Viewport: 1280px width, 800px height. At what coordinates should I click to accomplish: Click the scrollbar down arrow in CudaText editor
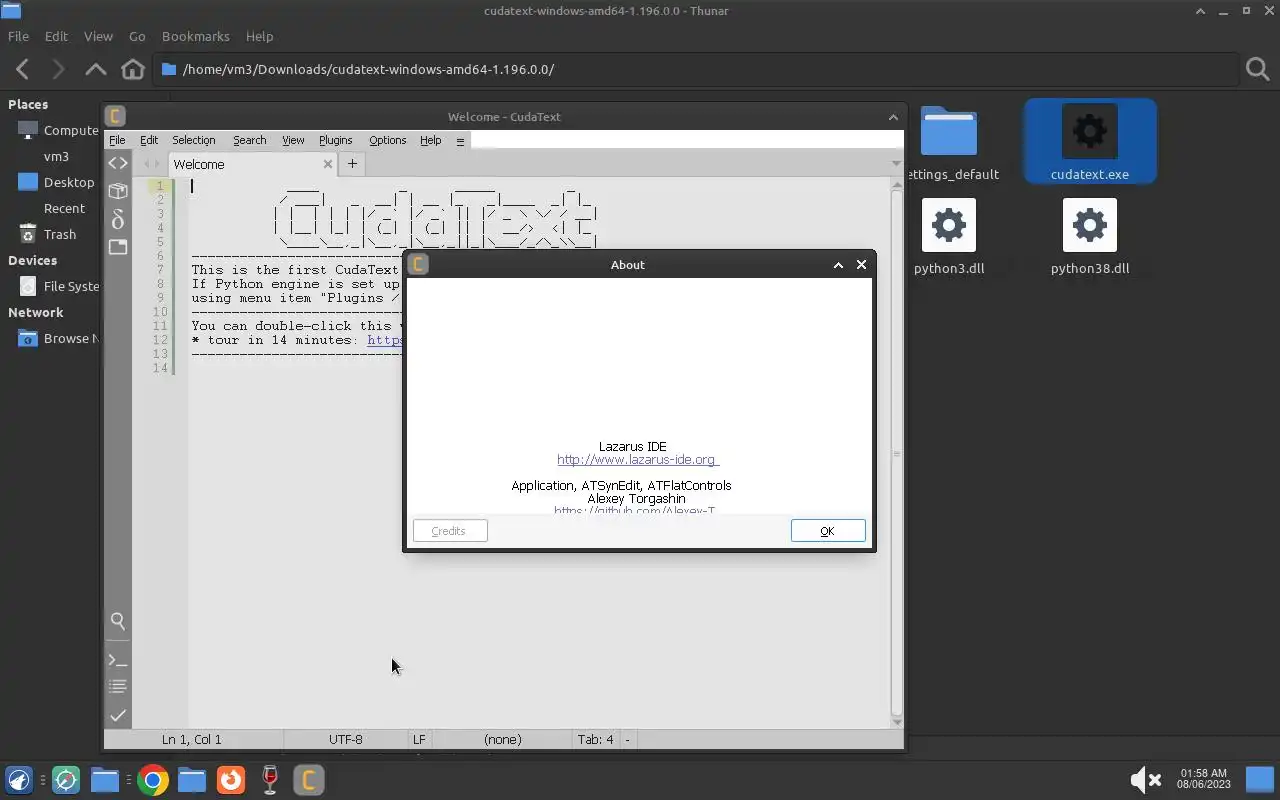coord(896,722)
